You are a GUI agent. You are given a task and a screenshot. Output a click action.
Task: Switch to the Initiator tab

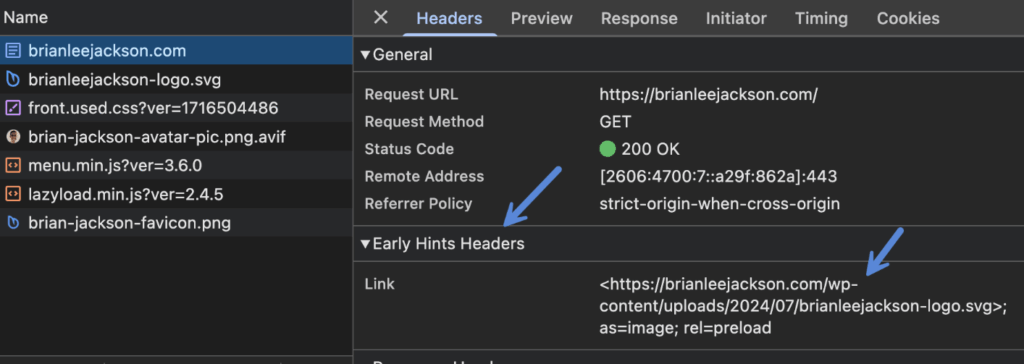pos(736,19)
